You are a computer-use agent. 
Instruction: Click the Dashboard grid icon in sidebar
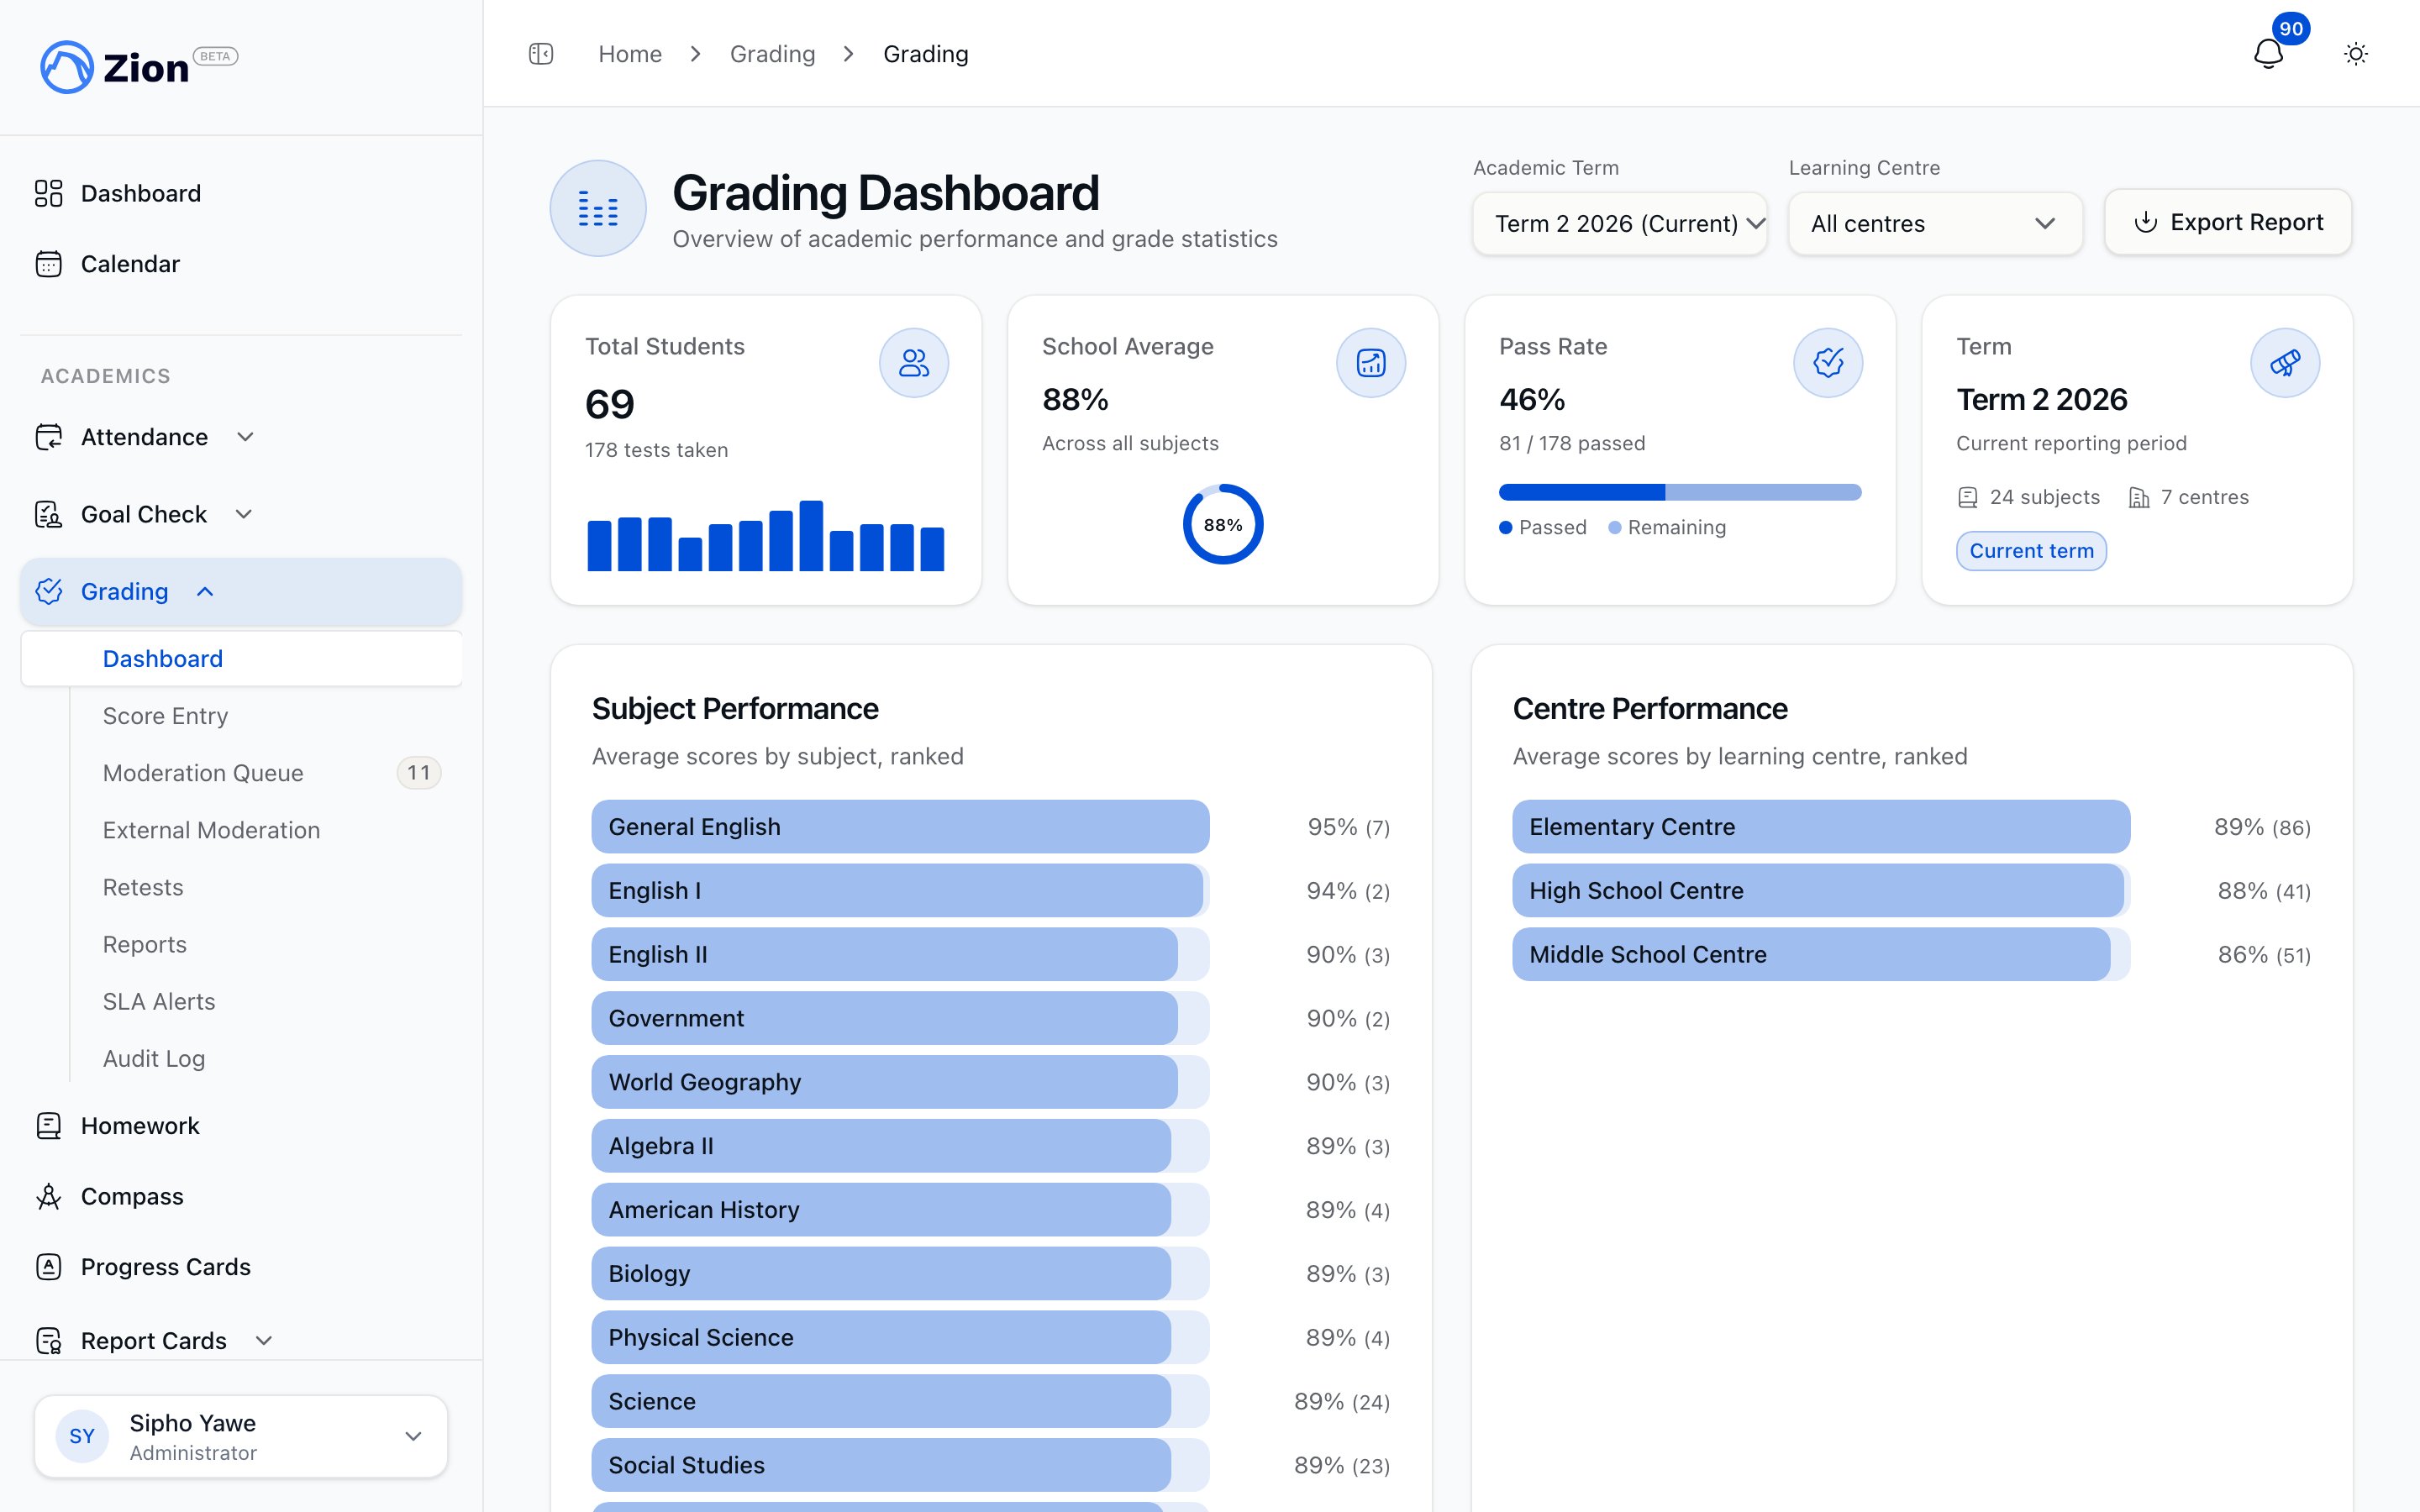tap(48, 193)
